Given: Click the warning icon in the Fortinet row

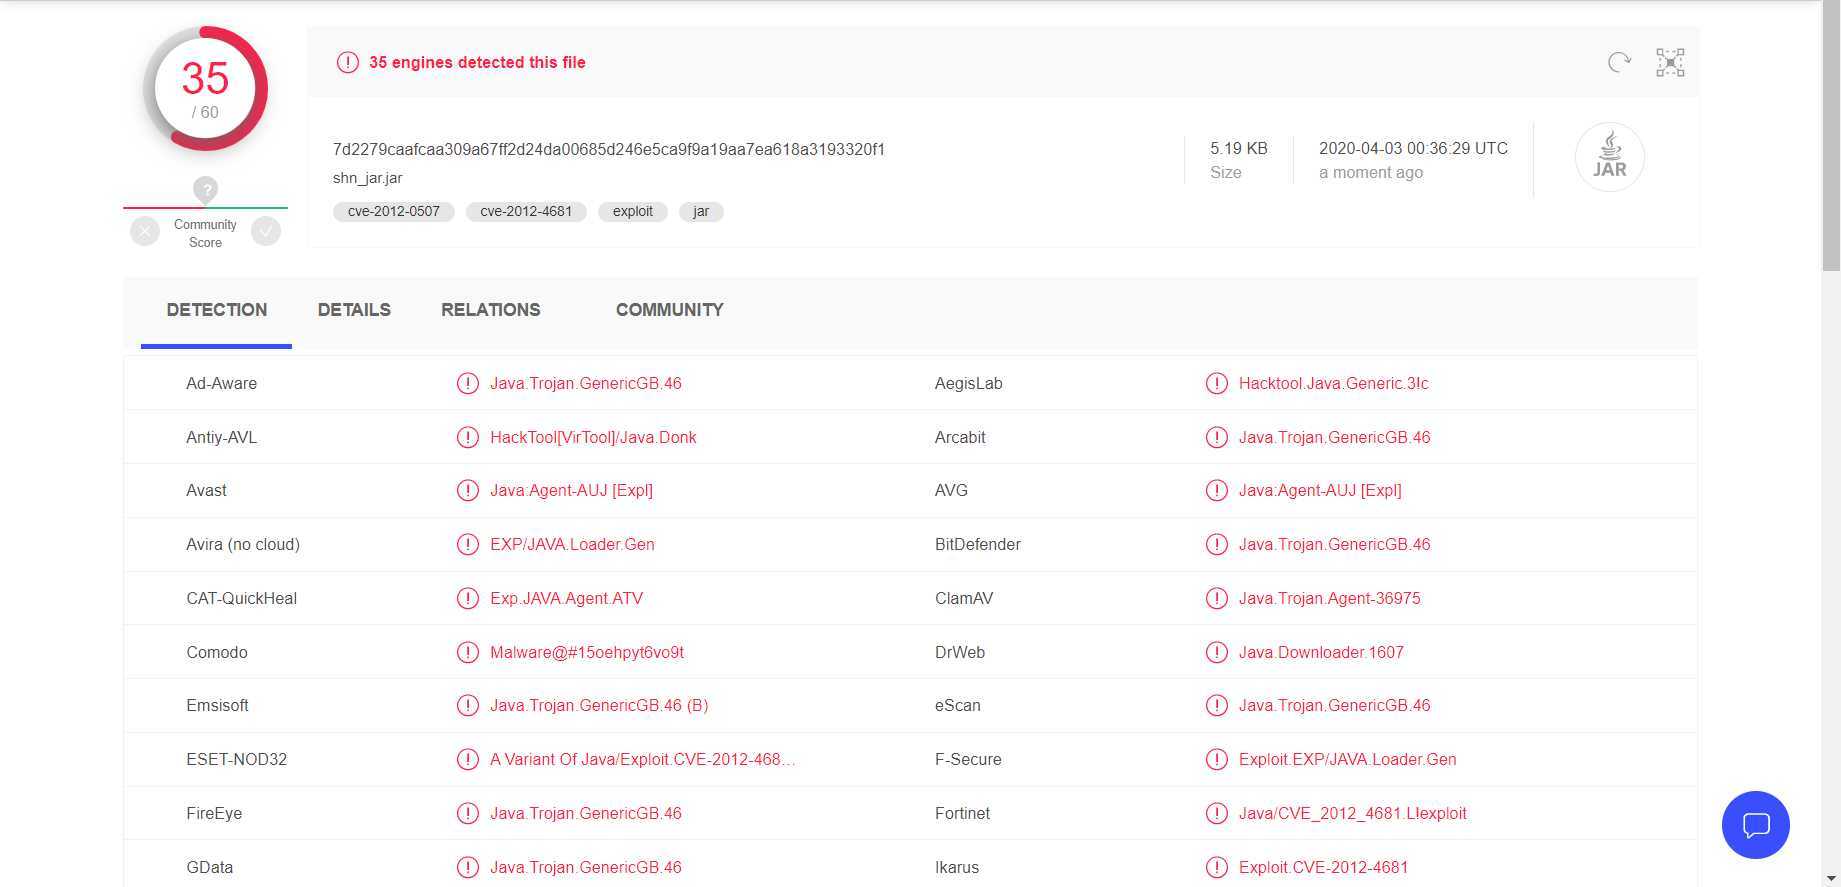Looking at the screenshot, I should pyautogui.click(x=1216, y=813).
